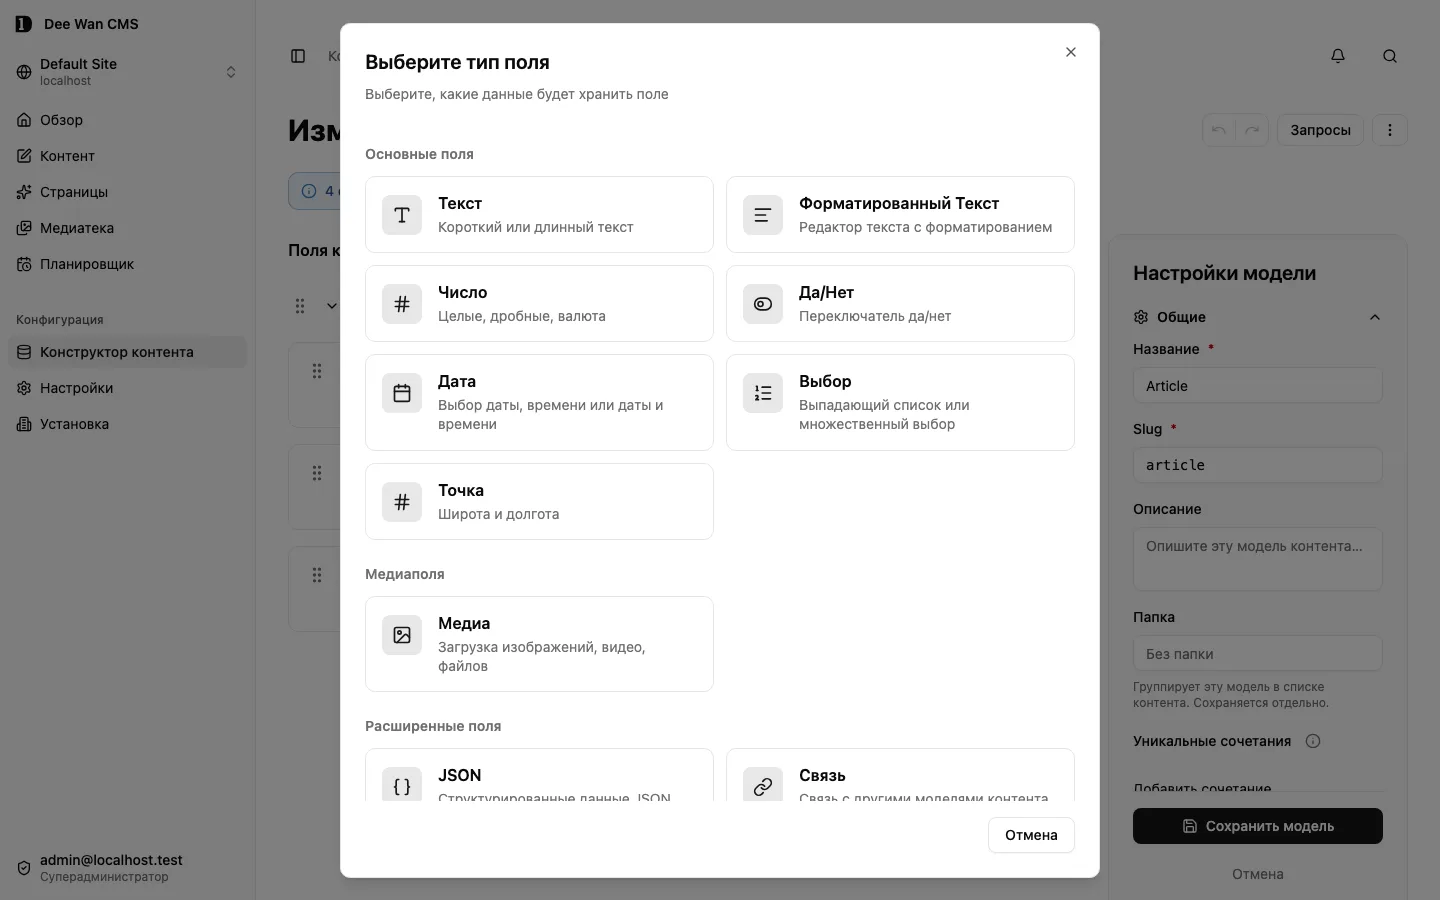Viewport: 1440px width, 900px height.
Task: Select the Да/Нет toggle icon
Action: click(763, 304)
